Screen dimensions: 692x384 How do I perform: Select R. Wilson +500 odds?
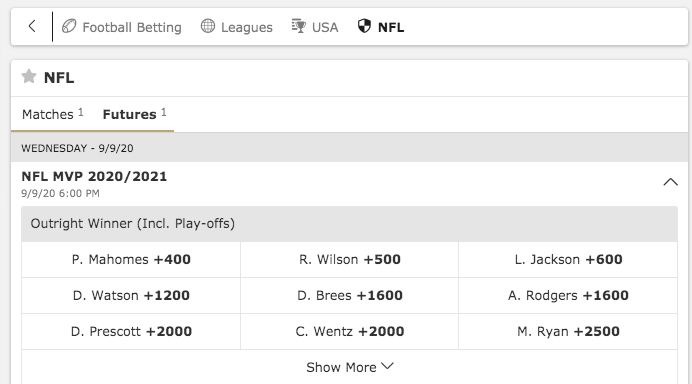click(x=350, y=260)
